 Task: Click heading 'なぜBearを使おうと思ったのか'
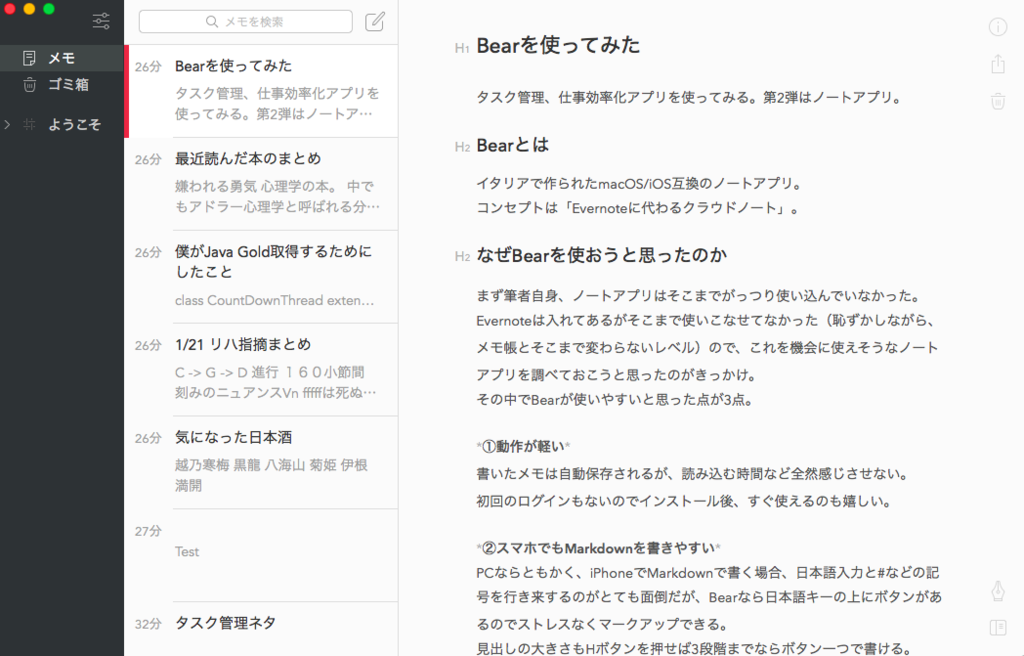(601, 255)
